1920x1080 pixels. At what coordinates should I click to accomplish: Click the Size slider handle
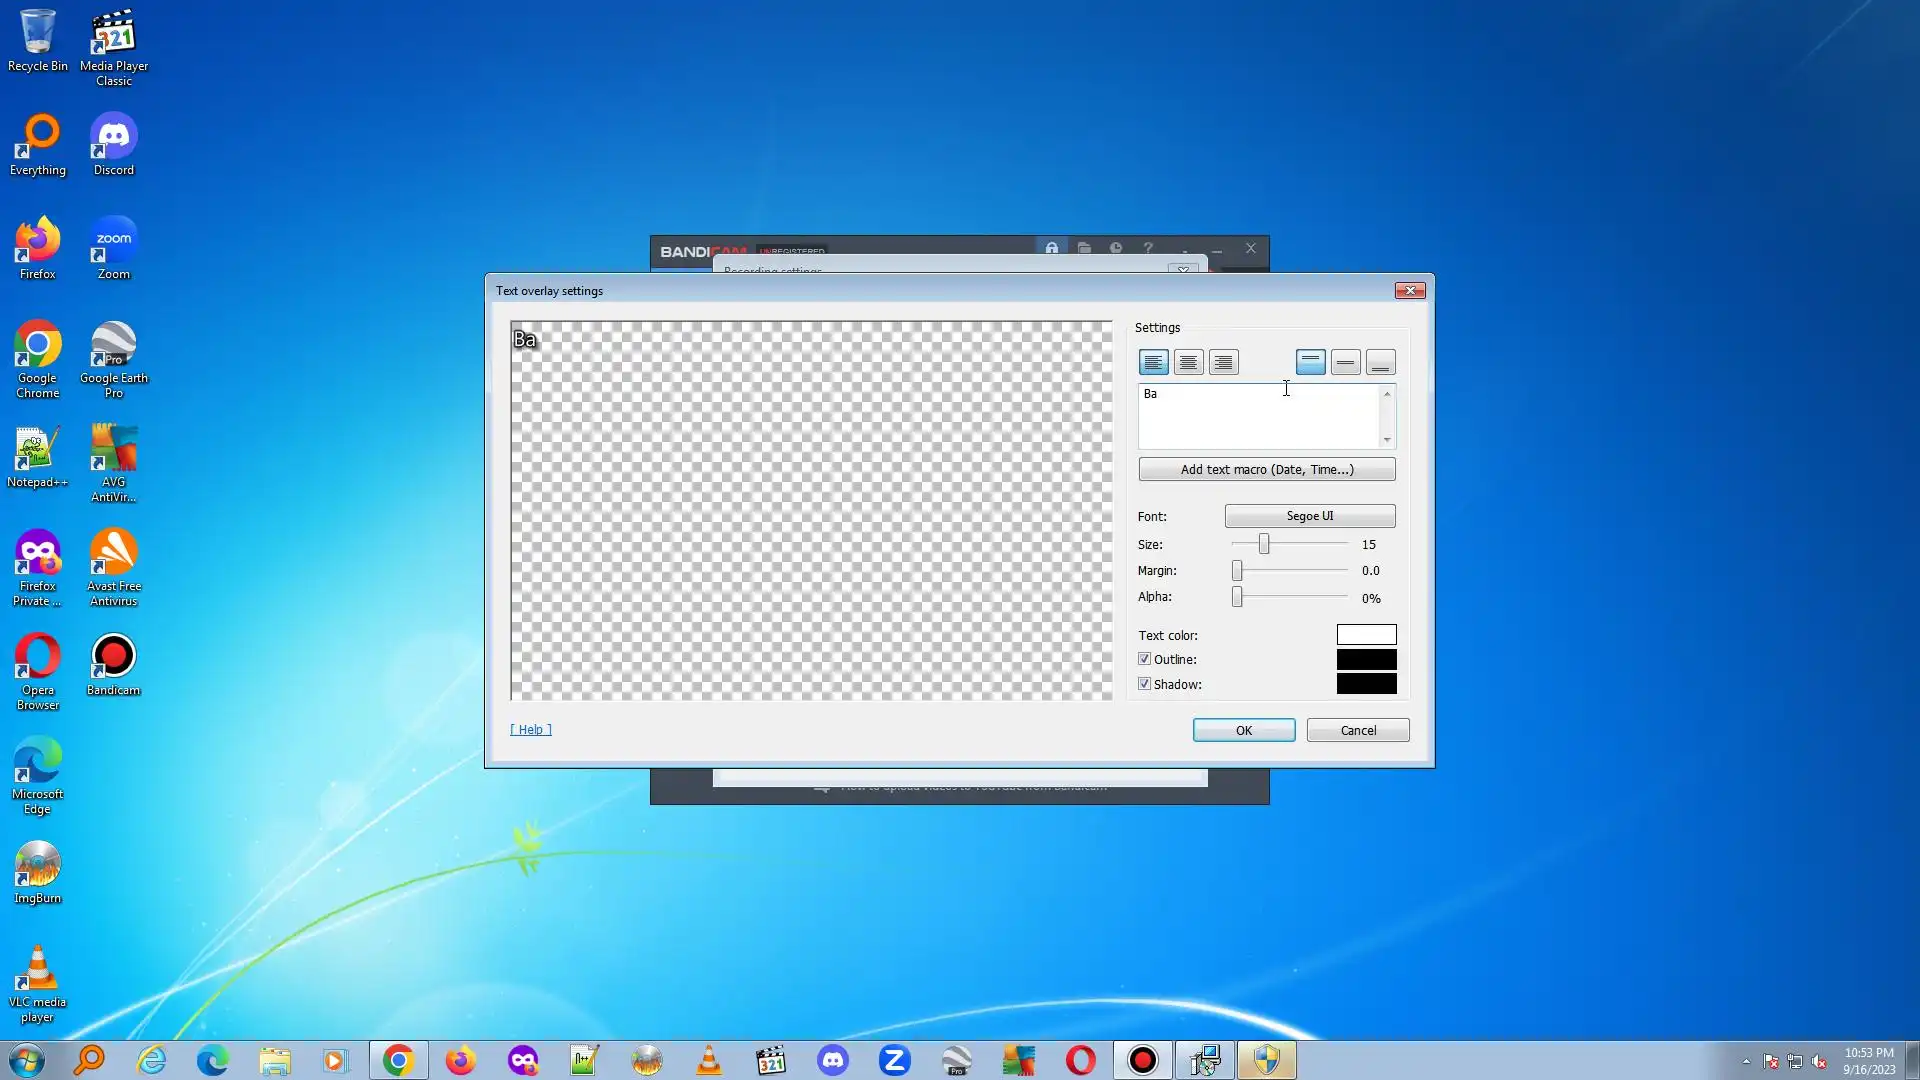pyautogui.click(x=1264, y=544)
